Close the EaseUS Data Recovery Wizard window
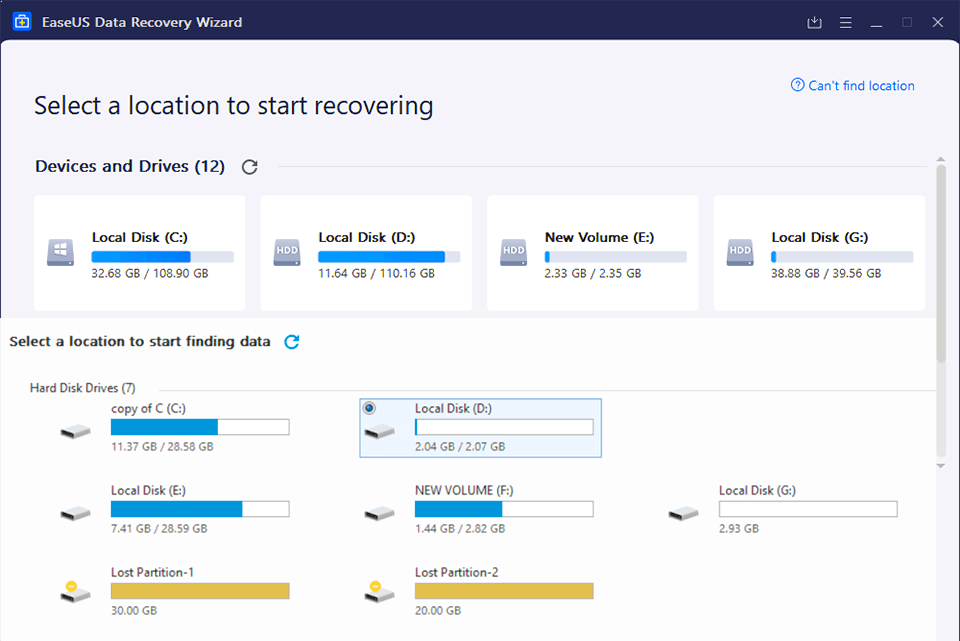960x641 pixels. pyautogui.click(x=937, y=23)
